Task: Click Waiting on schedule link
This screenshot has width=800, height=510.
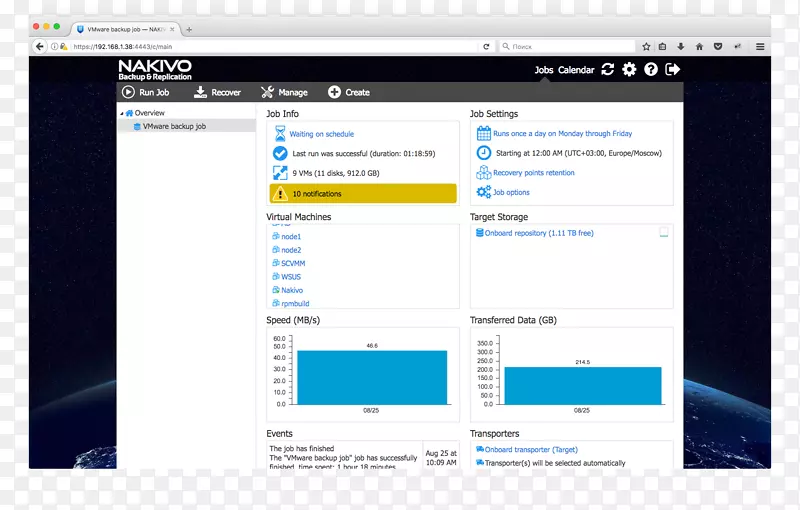Action: click(321, 134)
